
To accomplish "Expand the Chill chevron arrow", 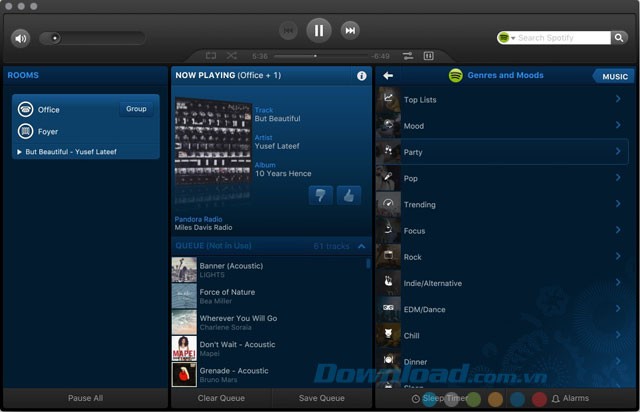I will (x=618, y=335).
